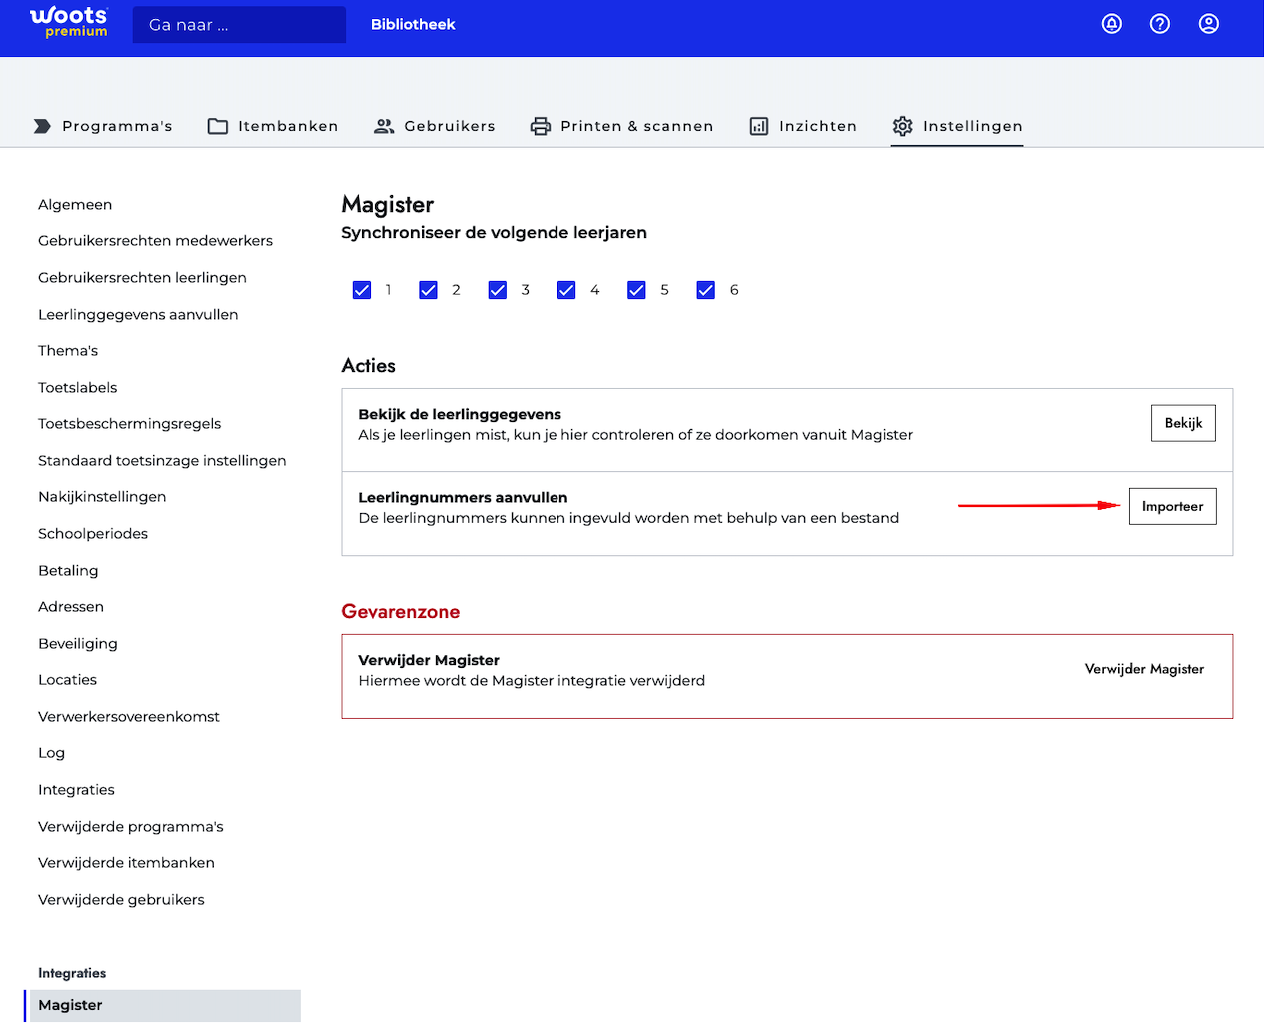The height and width of the screenshot is (1029, 1264).
Task: Open Schoolperiodes in the sidebar
Action: pyautogui.click(x=93, y=534)
